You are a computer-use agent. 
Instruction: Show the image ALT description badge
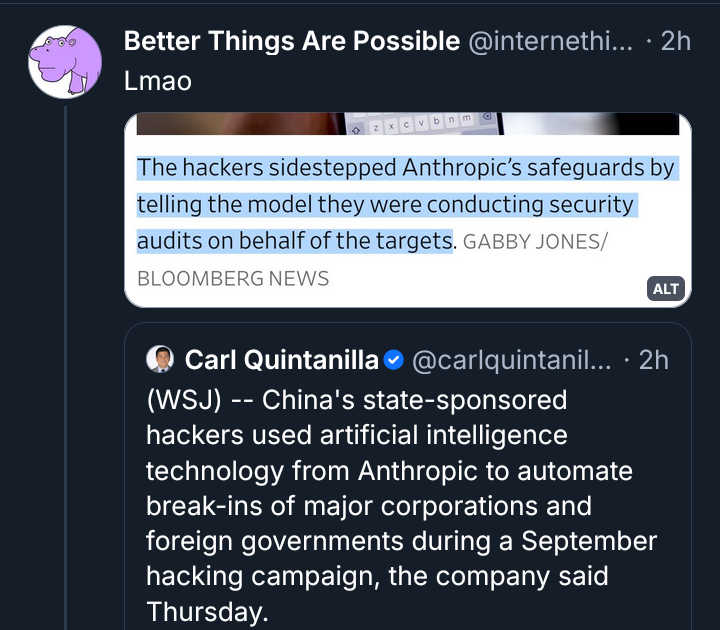tap(666, 289)
